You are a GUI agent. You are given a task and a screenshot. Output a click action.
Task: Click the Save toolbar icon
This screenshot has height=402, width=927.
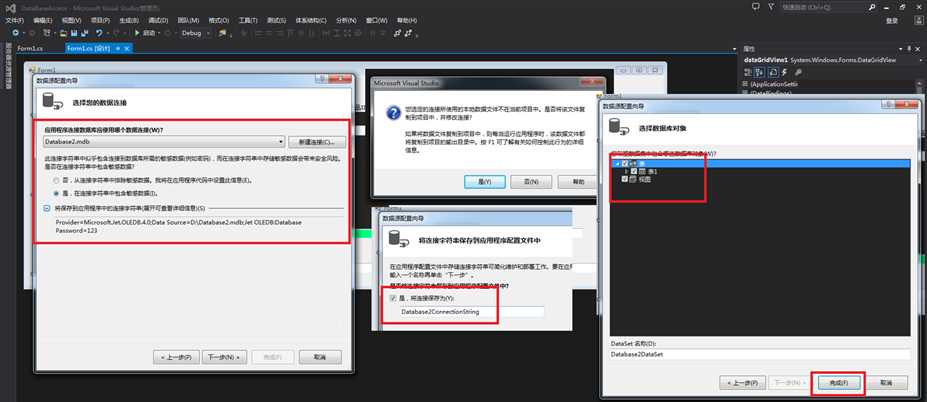tap(74, 33)
